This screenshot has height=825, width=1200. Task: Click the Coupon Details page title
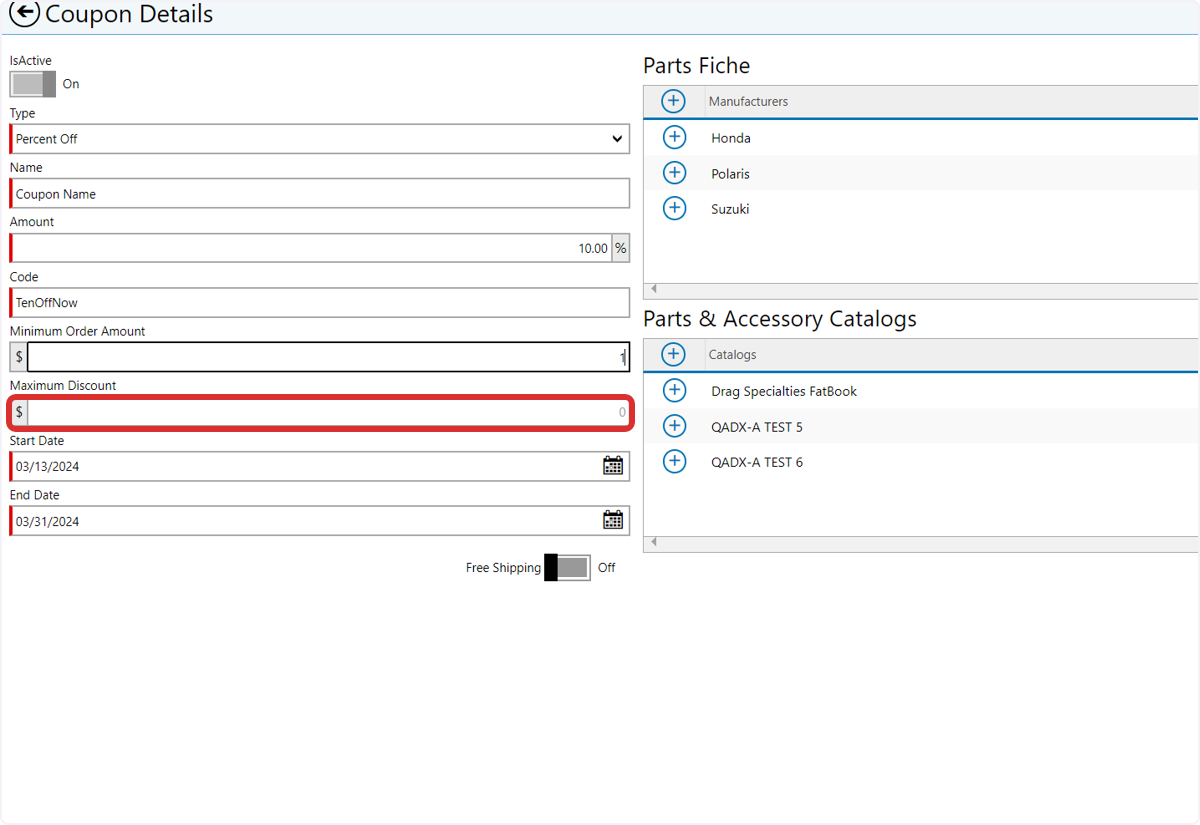(x=129, y=14)
